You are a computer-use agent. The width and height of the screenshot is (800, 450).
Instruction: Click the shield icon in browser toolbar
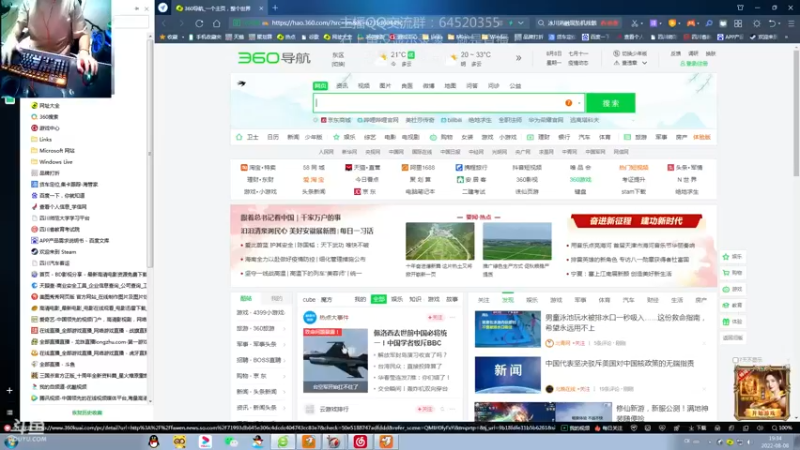point(672,23)
